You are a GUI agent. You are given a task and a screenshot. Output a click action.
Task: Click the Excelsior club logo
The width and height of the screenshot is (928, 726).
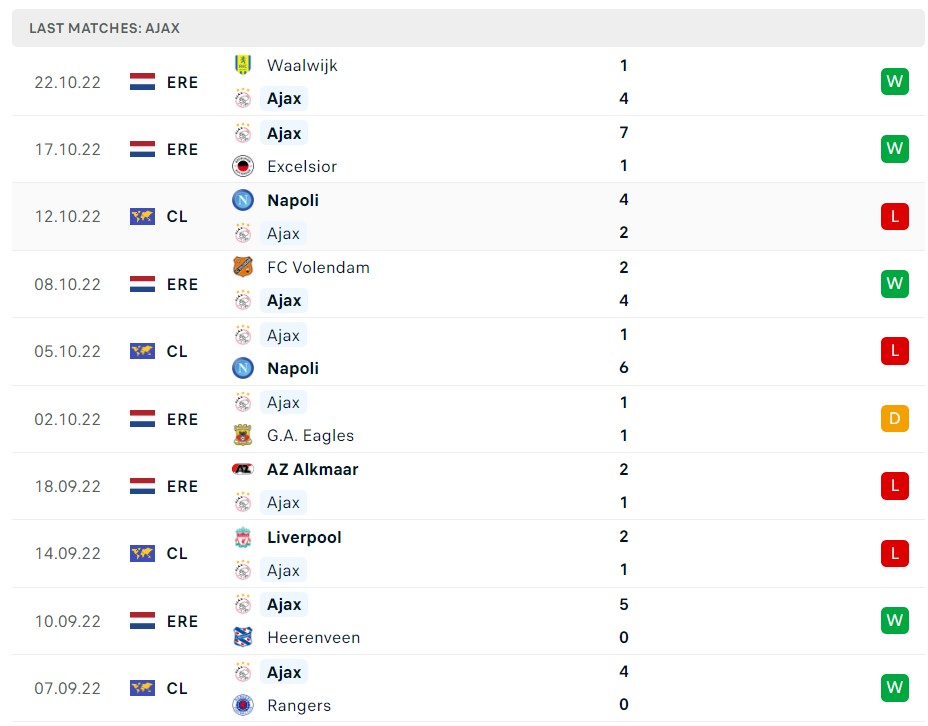click(x=242, y=166)
